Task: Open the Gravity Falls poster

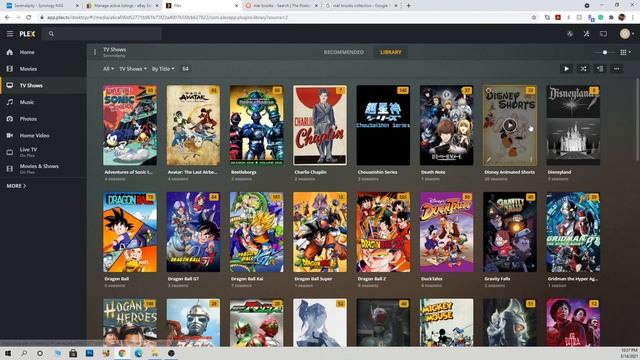Action: 510,232
